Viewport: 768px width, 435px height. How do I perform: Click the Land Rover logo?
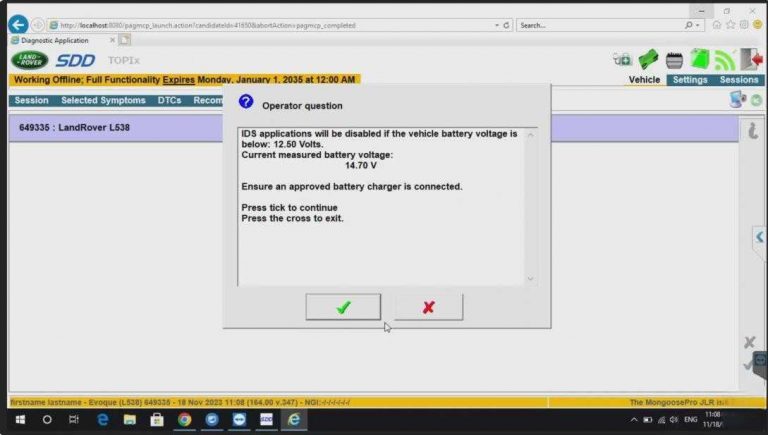pos(29,61)
